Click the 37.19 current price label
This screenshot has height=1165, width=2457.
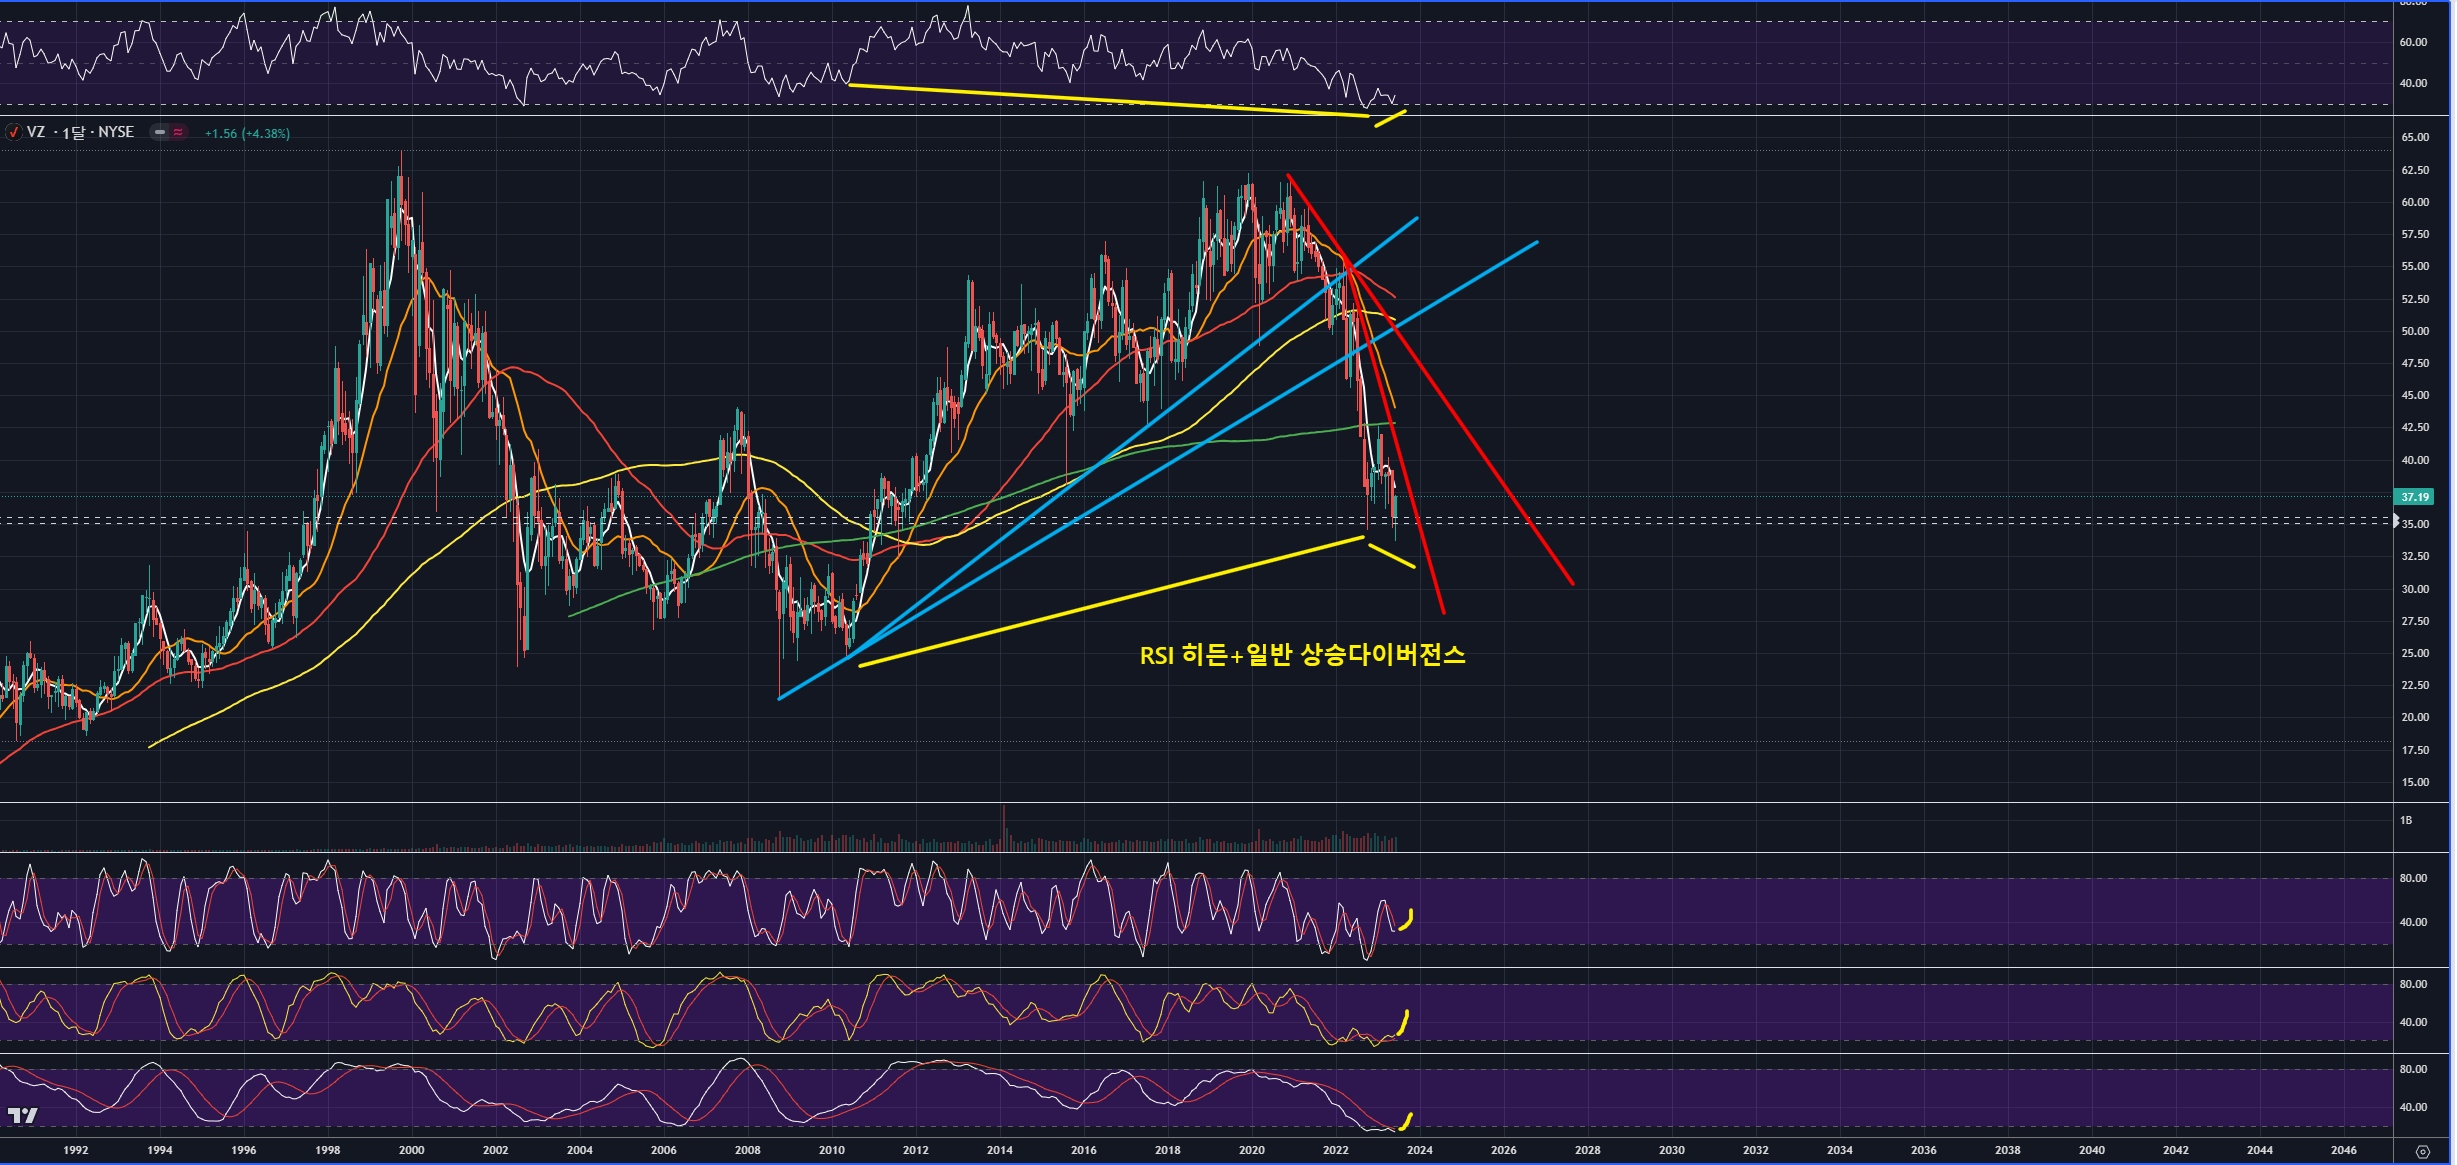click(2414, 497)
